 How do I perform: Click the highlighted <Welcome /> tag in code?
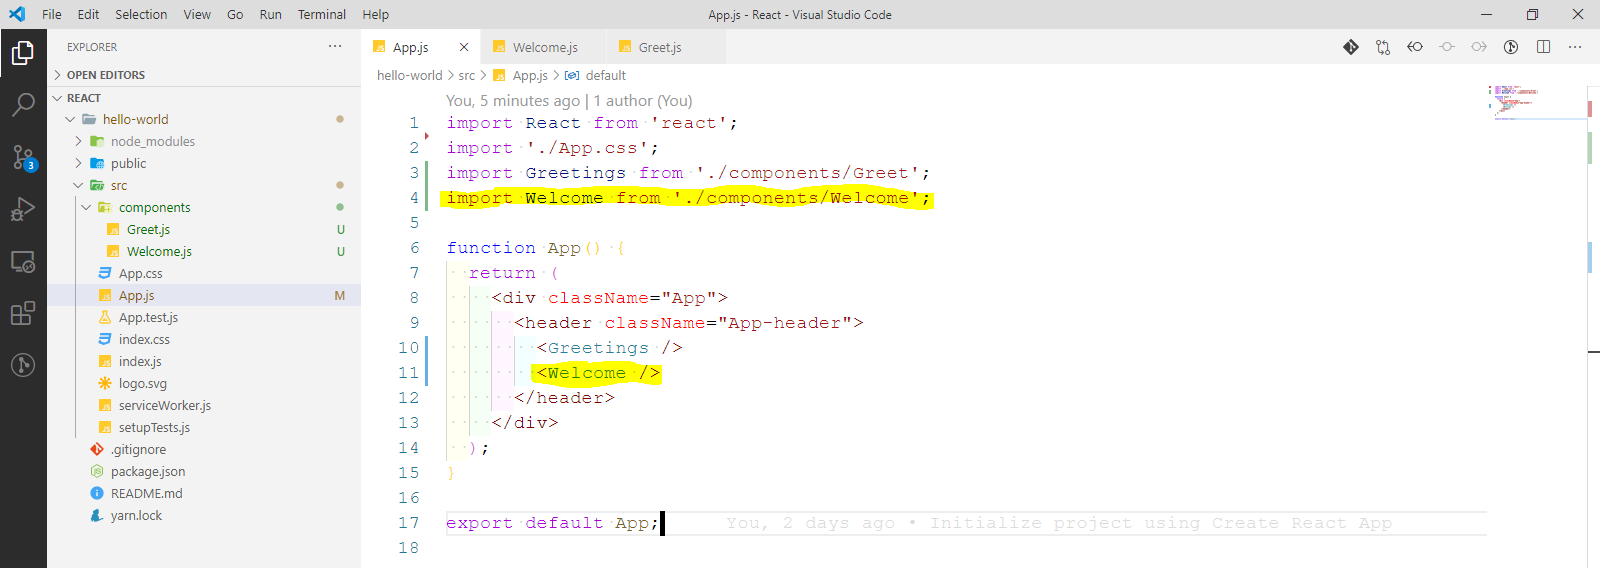click(x=598, y=373)
